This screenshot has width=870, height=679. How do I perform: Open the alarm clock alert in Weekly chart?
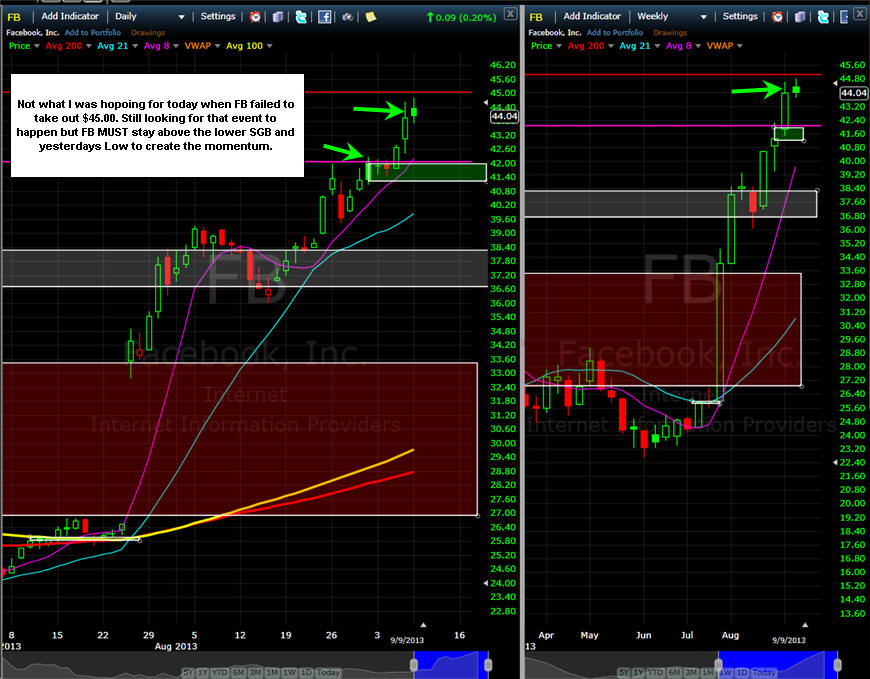tap(777, 17)
